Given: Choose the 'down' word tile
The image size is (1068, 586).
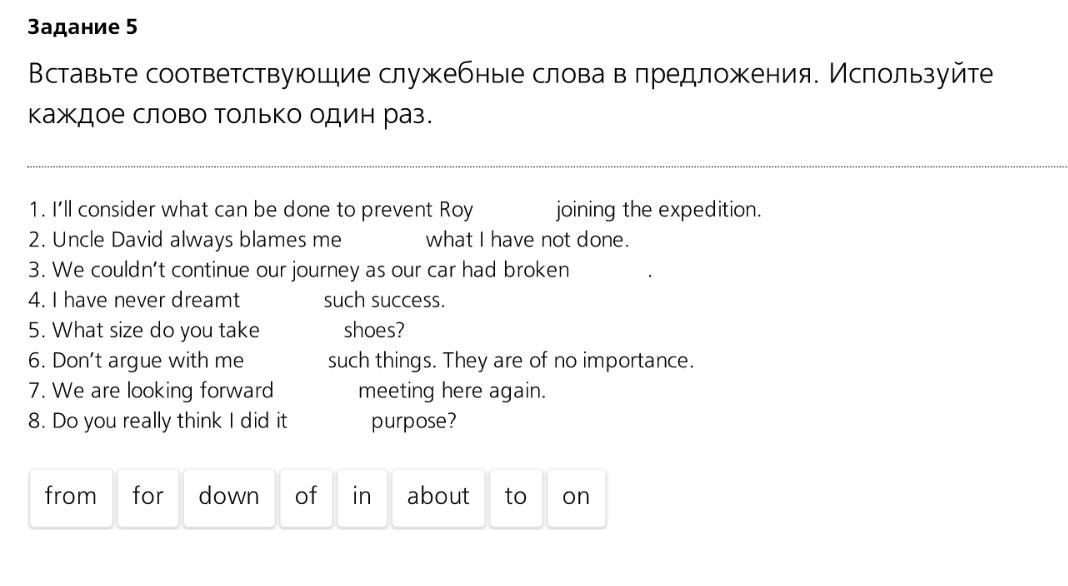Looking at the screenshot, I should (228, 497).
